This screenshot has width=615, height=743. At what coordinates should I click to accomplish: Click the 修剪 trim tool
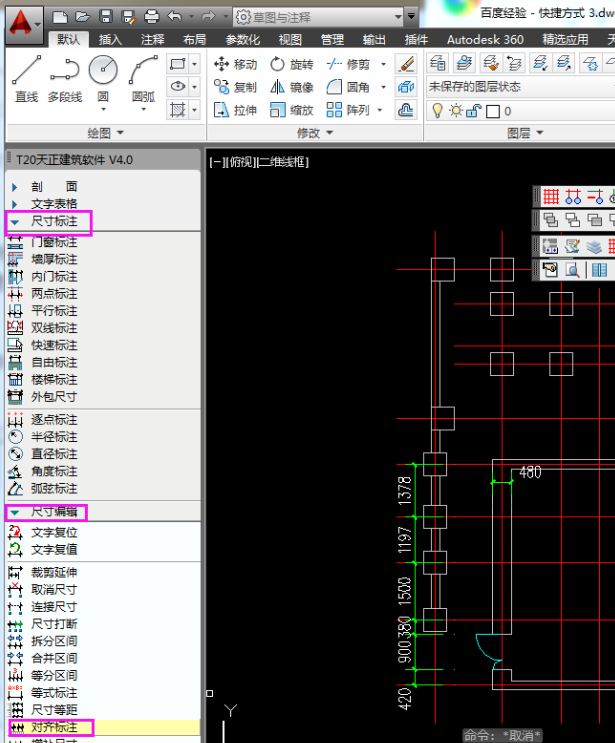(349, 64)
